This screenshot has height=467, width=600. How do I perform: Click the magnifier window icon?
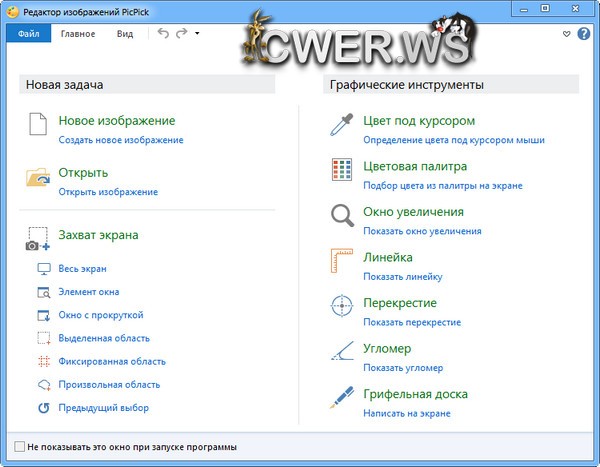342,217
